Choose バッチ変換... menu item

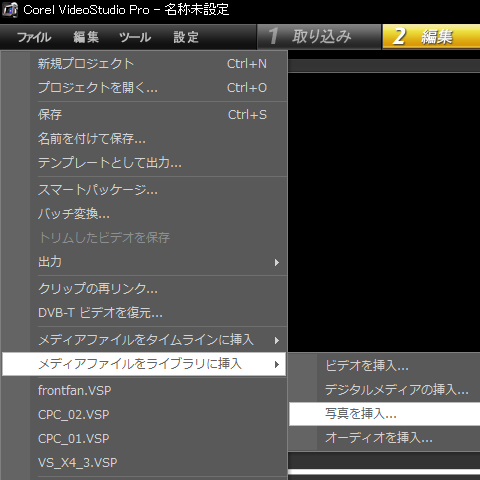(x=144, y=214)
